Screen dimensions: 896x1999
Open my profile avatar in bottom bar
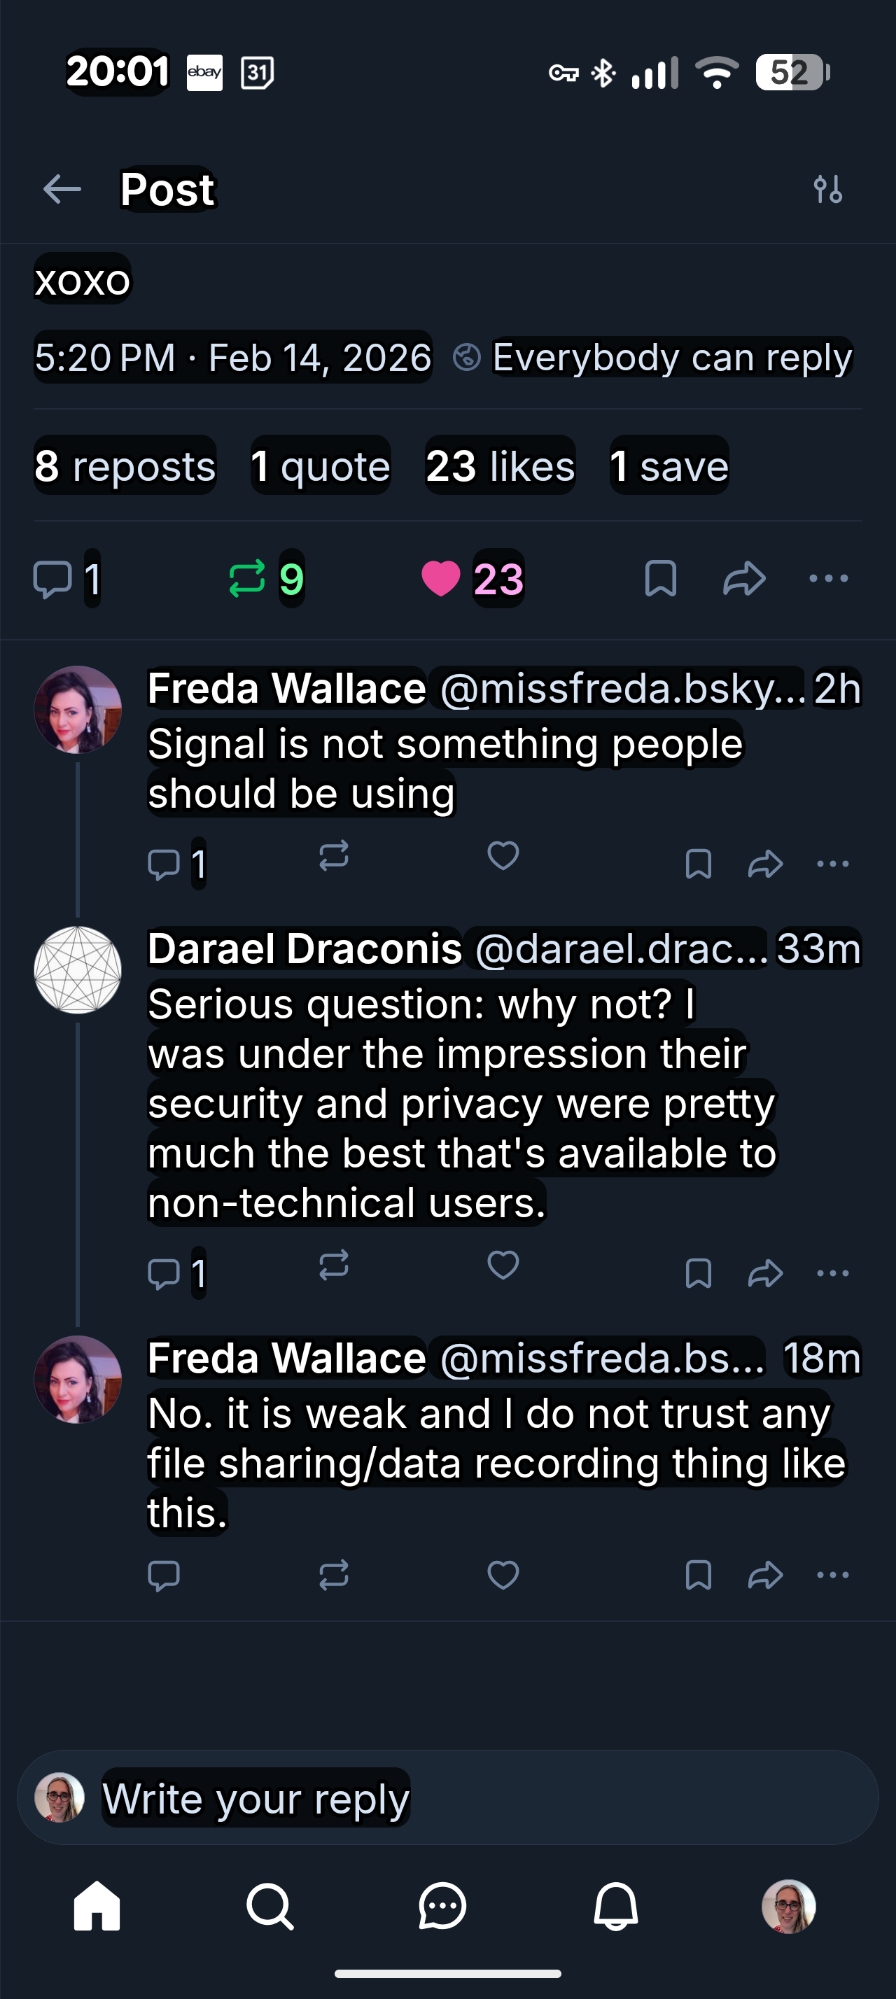pos(789,1906)
